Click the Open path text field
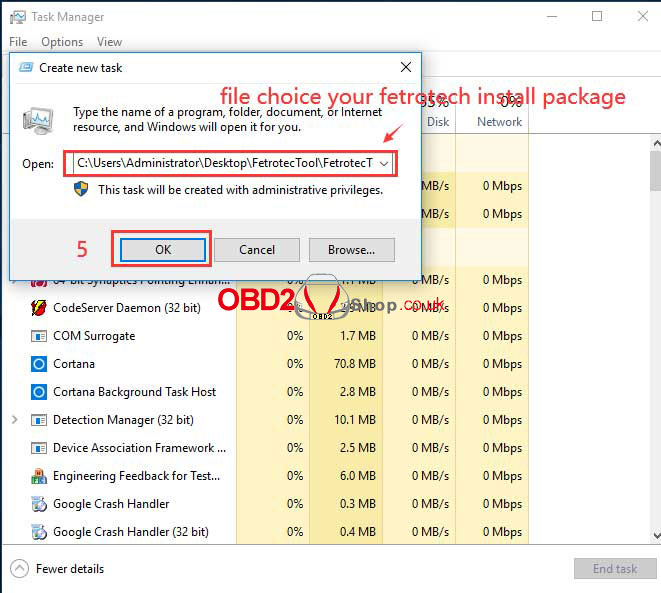 (x=222, y=163)
